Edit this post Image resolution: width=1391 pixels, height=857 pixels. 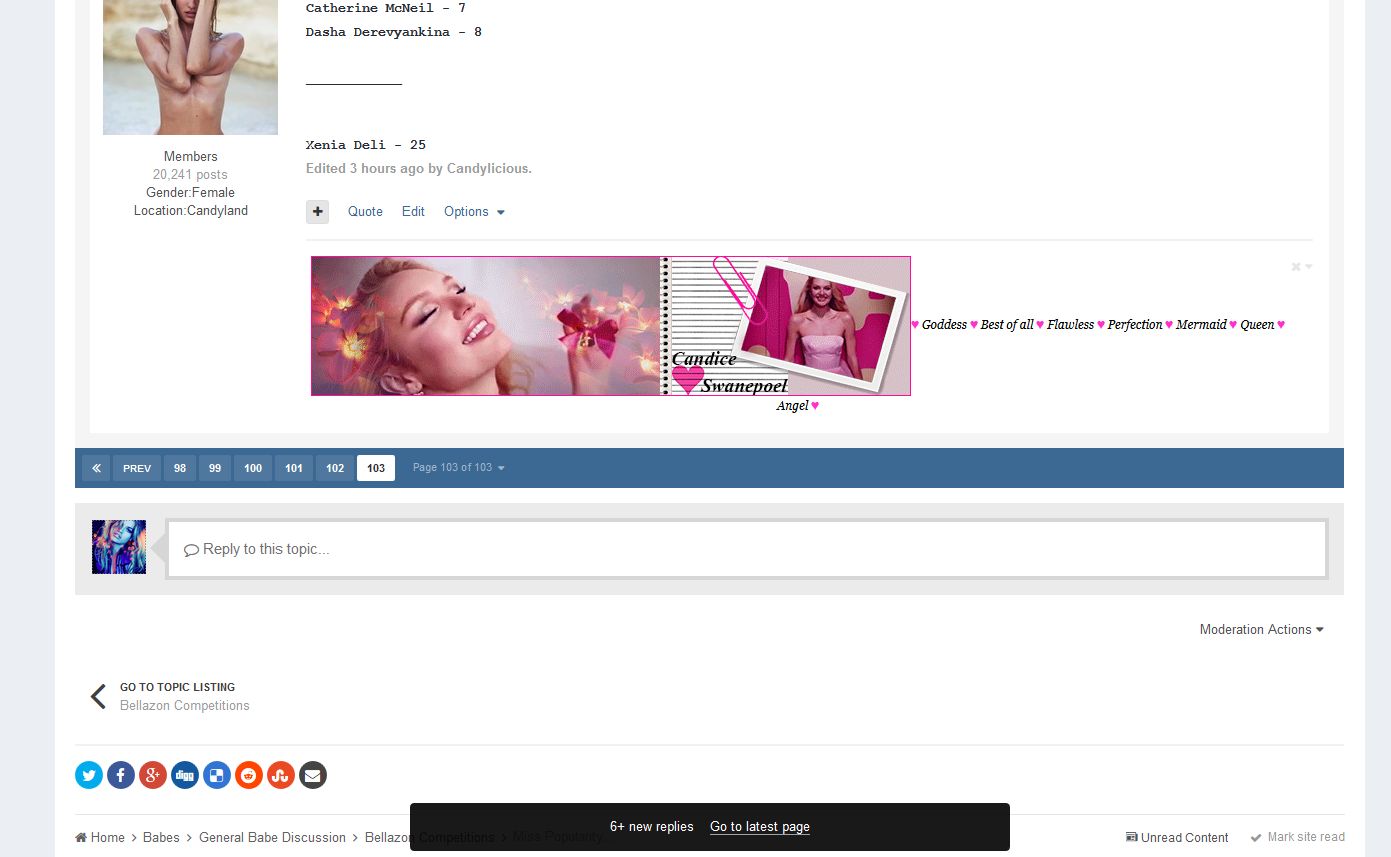tap(413, 212)
